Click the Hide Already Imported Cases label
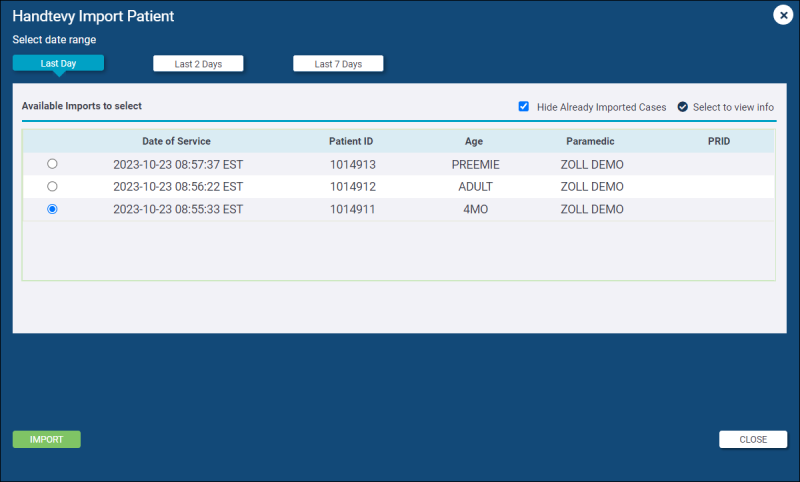Screen dimensions: 800x482 (x=602, y=107)
